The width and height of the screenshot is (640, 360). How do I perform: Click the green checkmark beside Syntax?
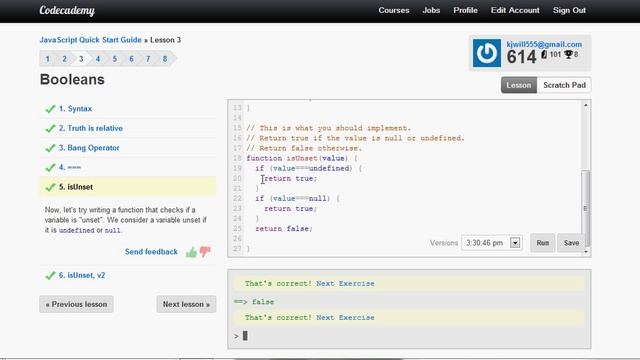(x=50, y=109)
